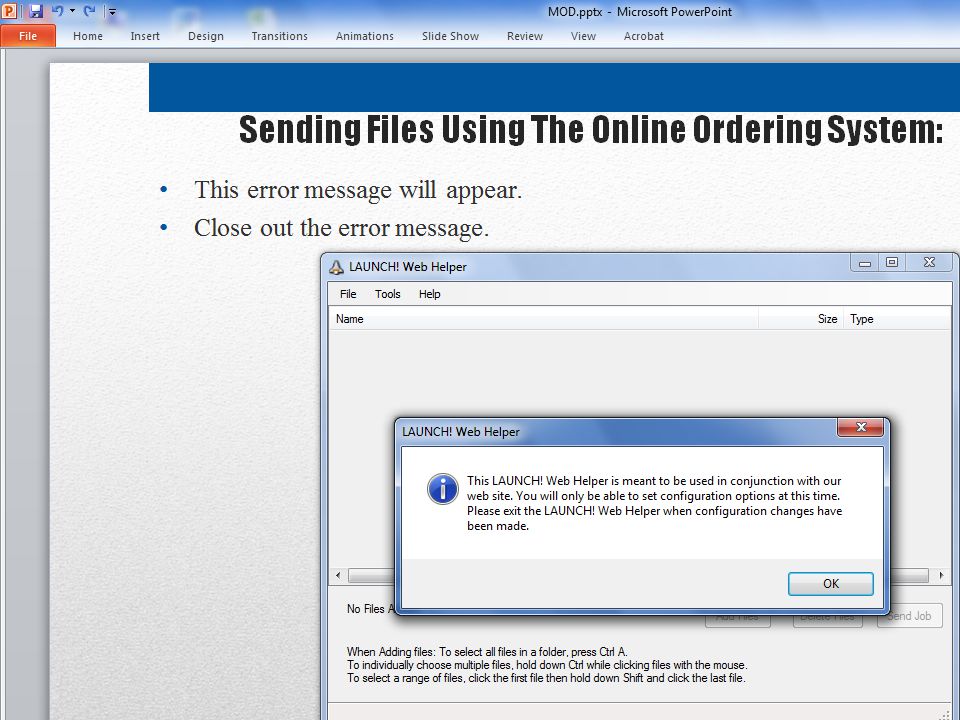The image size is (960, 720).
Task: Click the 'To select a range of files' hint line
Action: (546, 678)
